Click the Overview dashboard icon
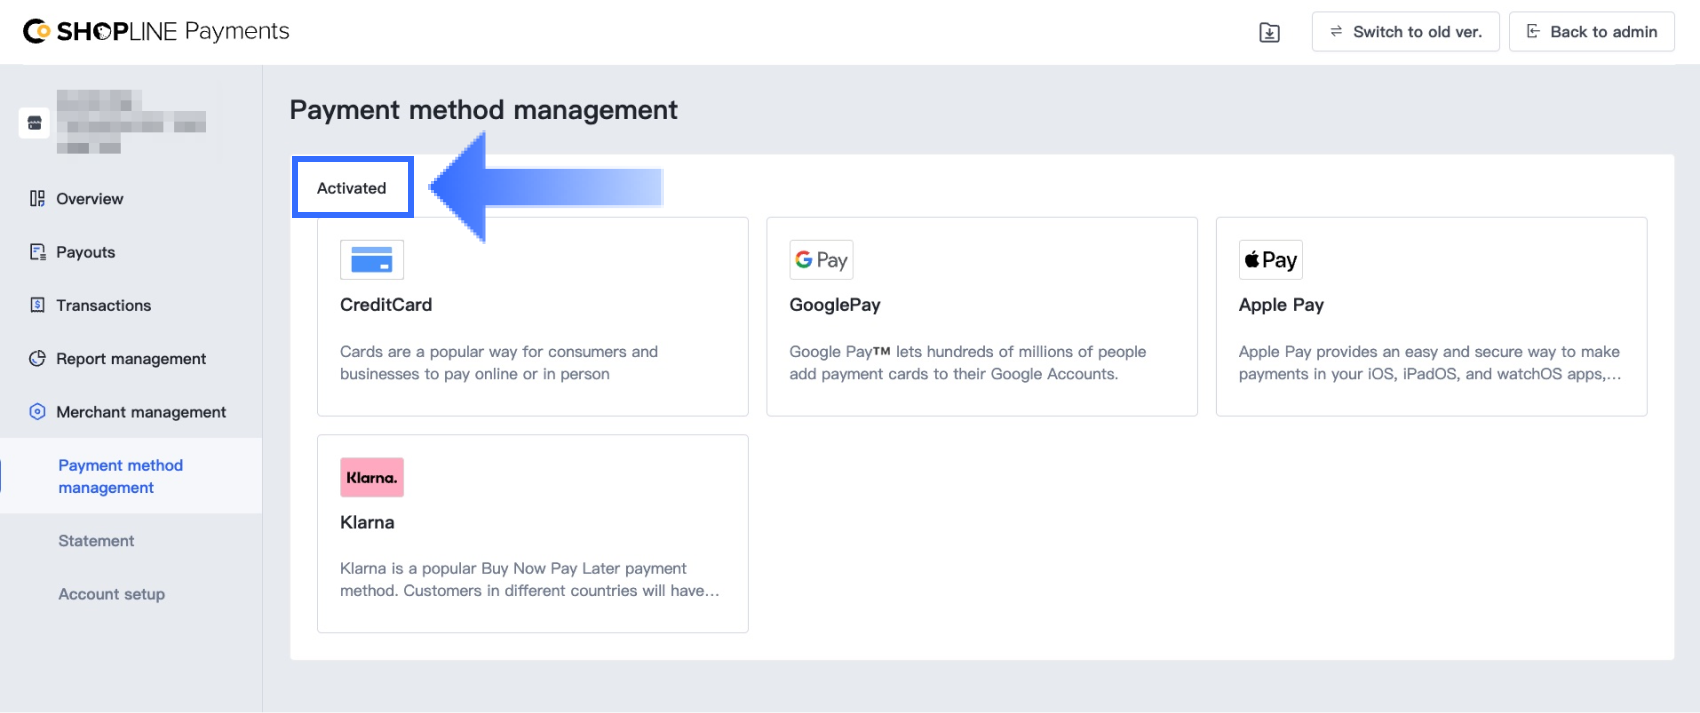1700x713 pixels. pyautogui.click(x=37, y=199)
